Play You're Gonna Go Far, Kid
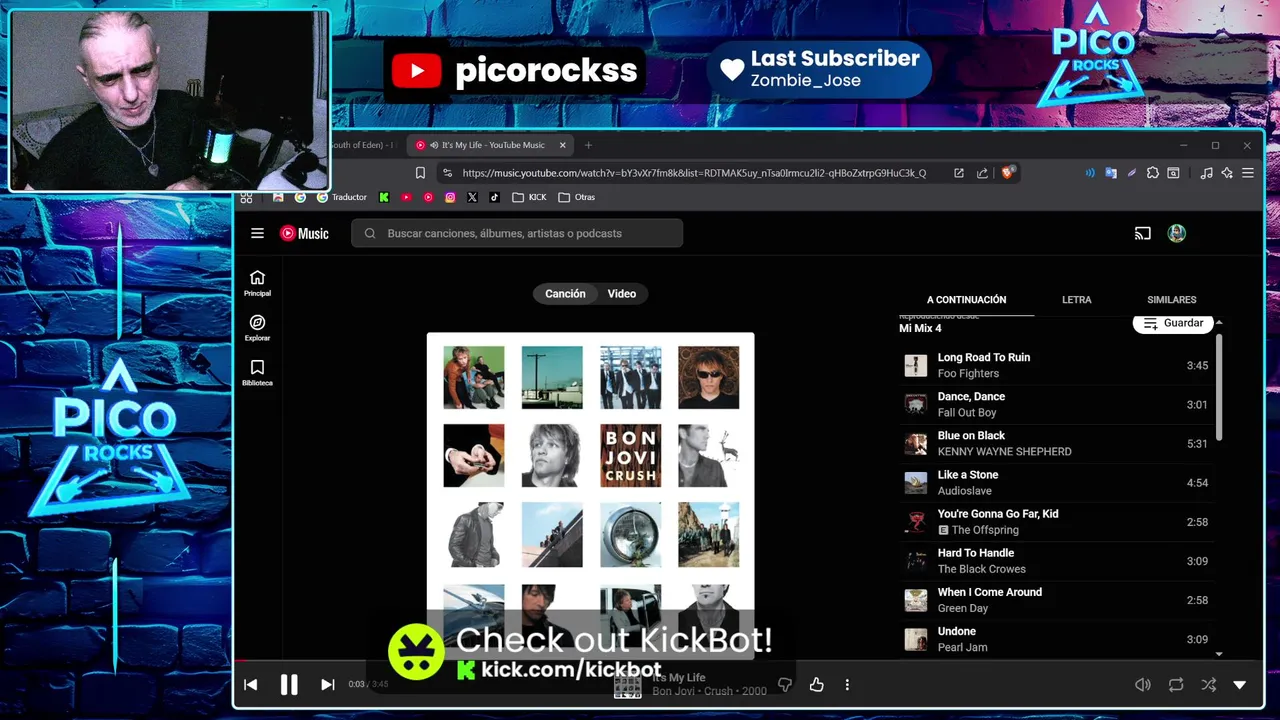Viewport: 1280px width, 720px height. pyautogui.click(x=1057, y=522)
